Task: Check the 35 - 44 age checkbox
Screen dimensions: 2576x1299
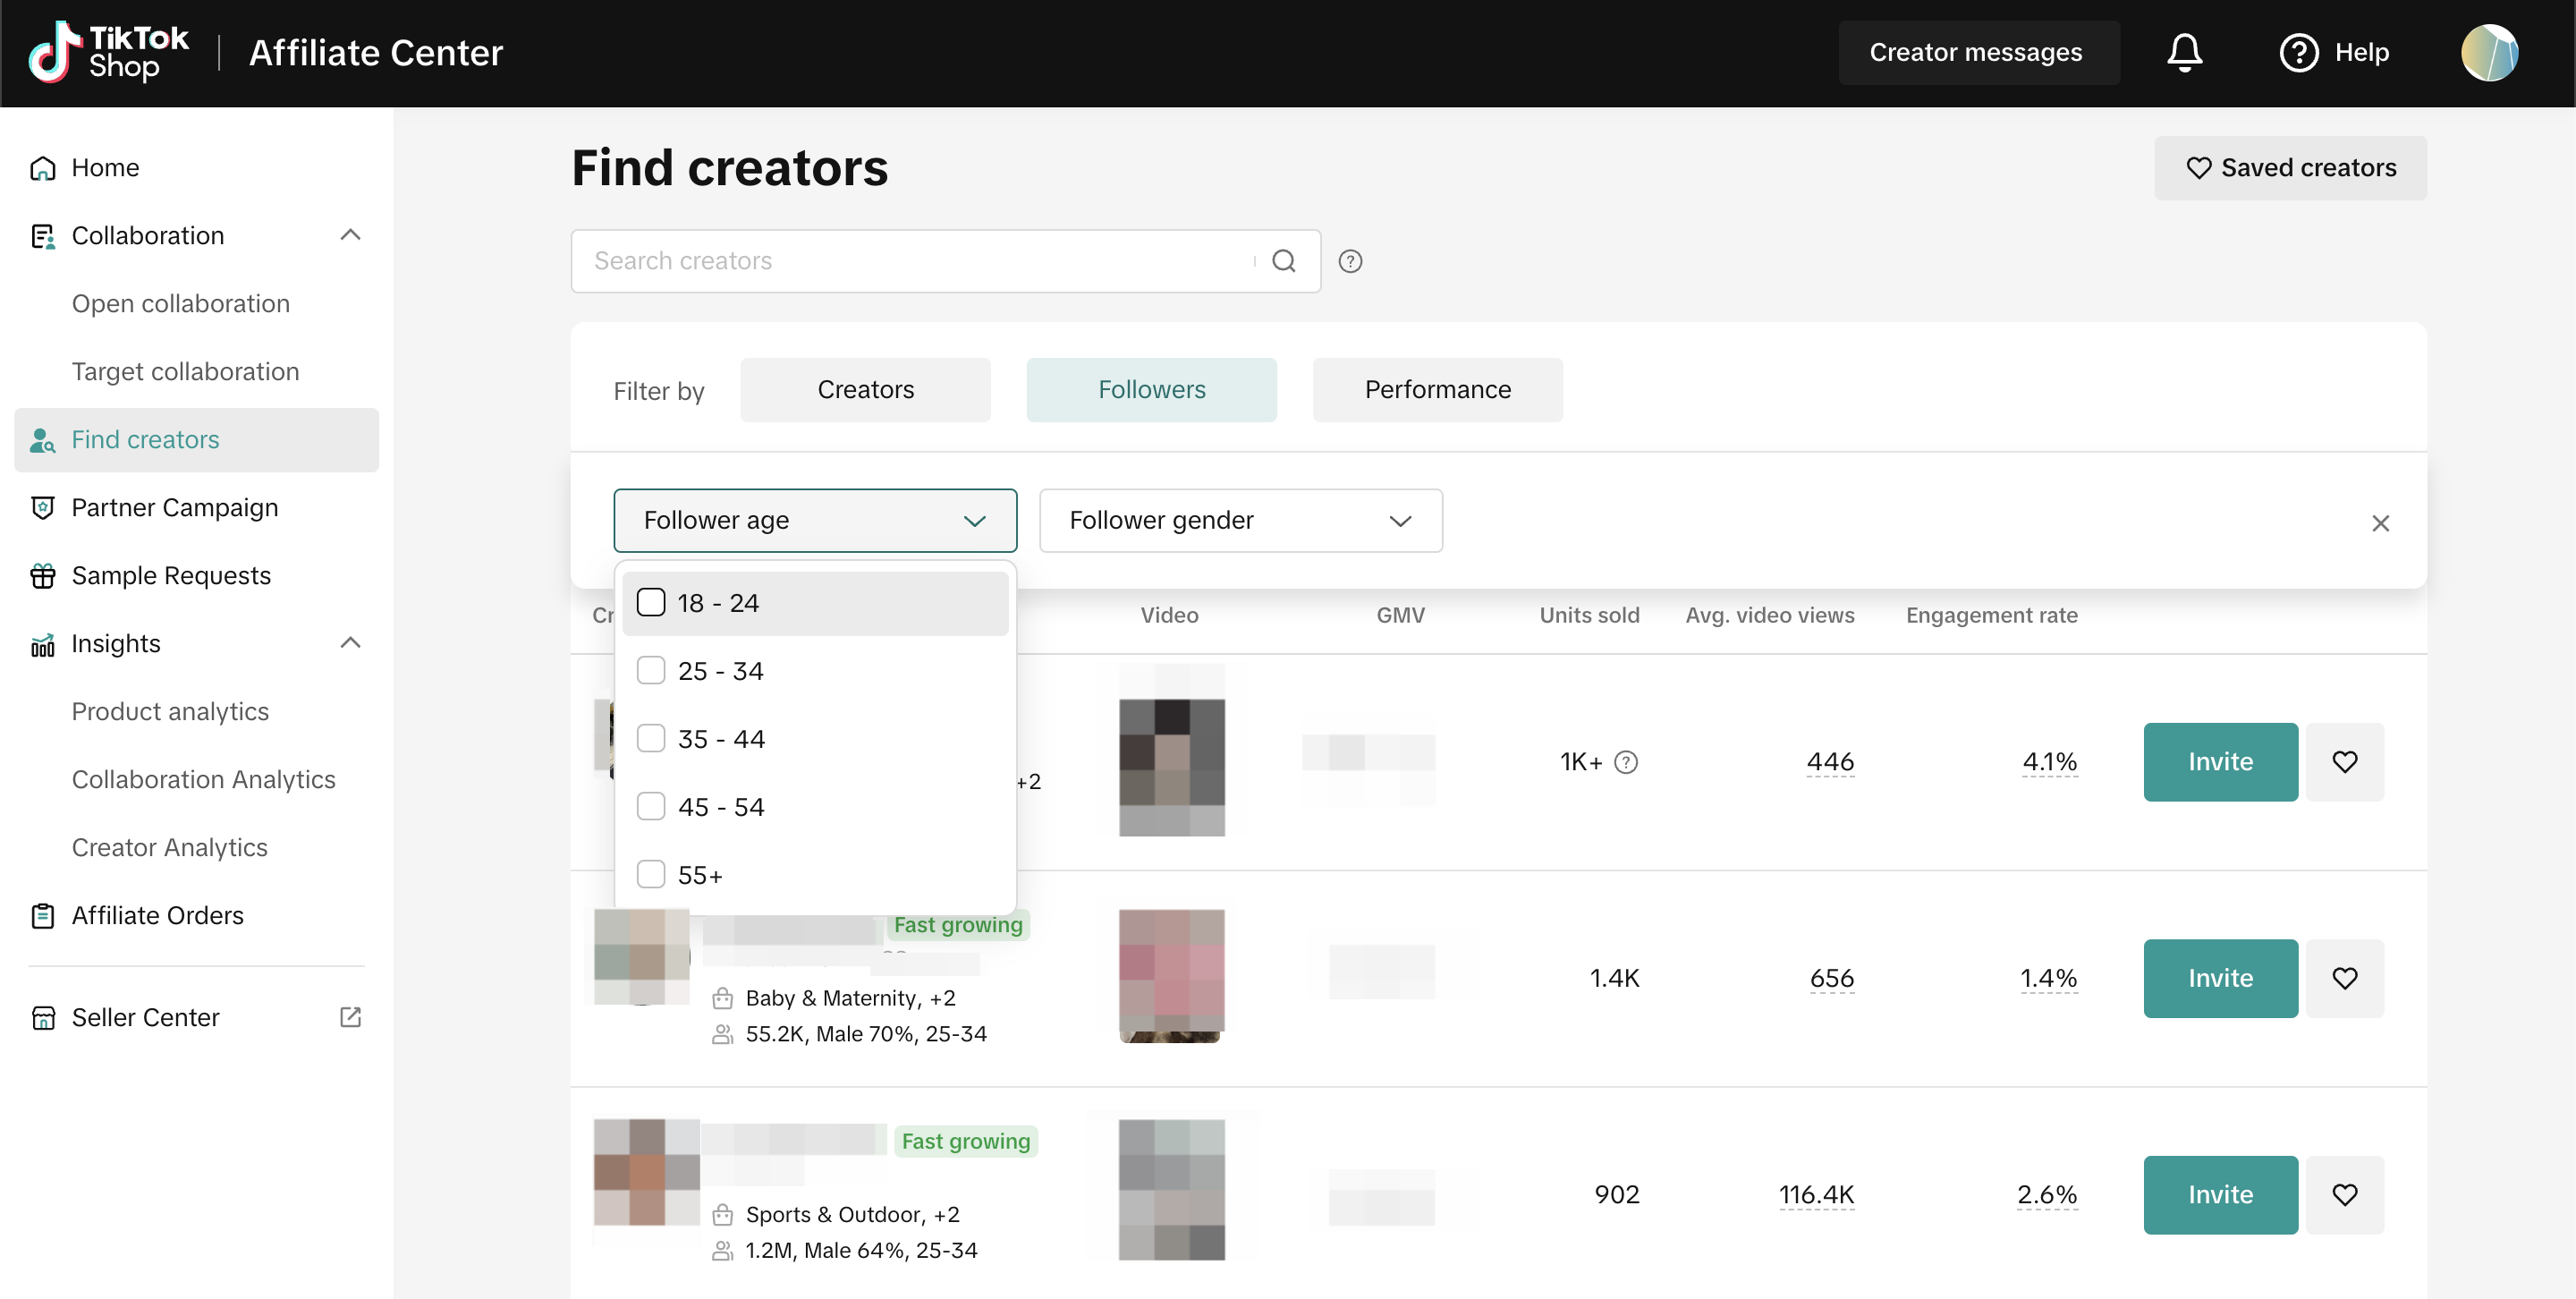Action: (651, 738)
